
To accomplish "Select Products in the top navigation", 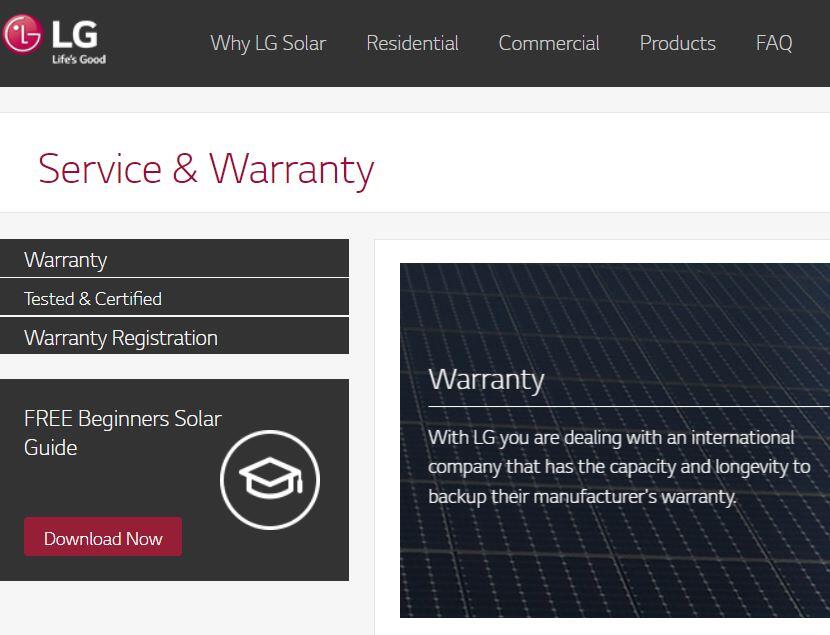I will pos(678,43).
